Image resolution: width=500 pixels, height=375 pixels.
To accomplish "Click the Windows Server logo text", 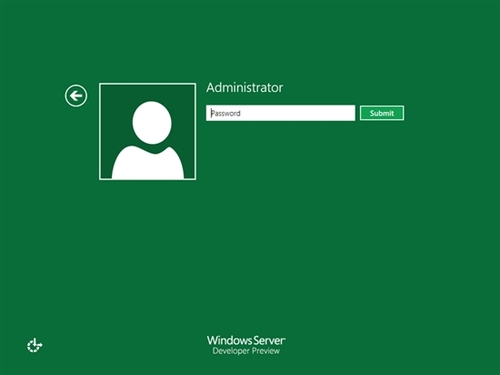I will tap(246, 340).
